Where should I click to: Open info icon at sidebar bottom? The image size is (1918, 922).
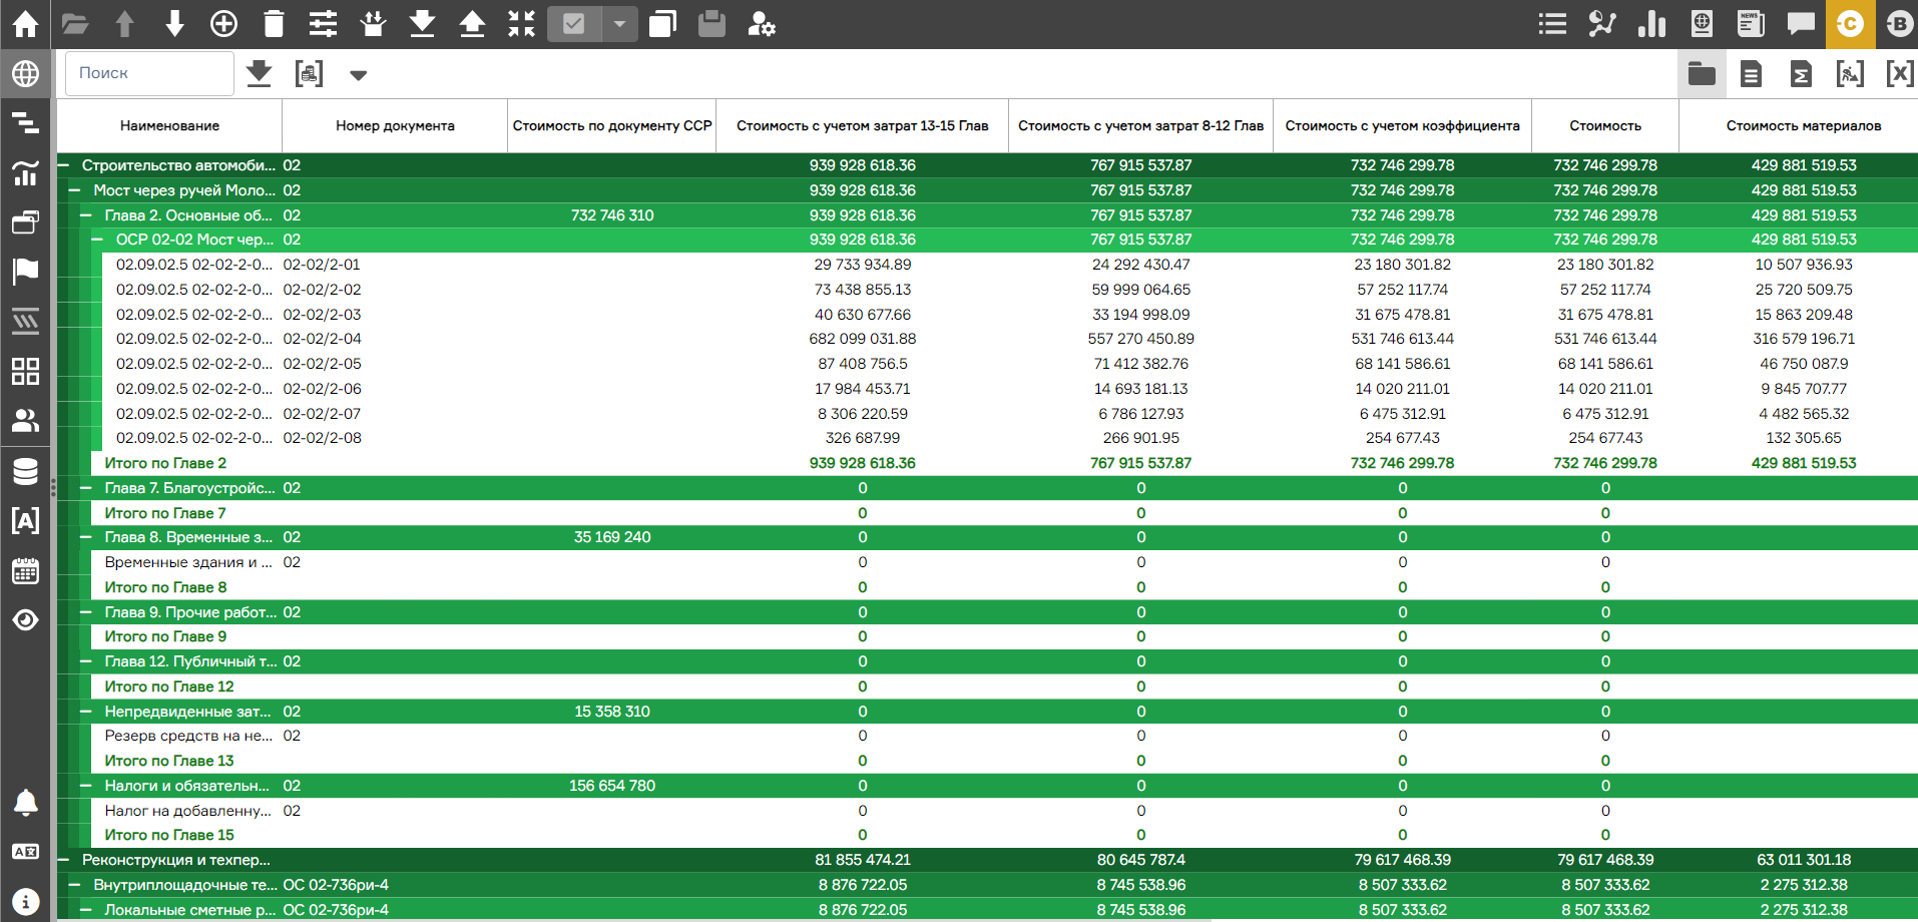click(25, 901)
